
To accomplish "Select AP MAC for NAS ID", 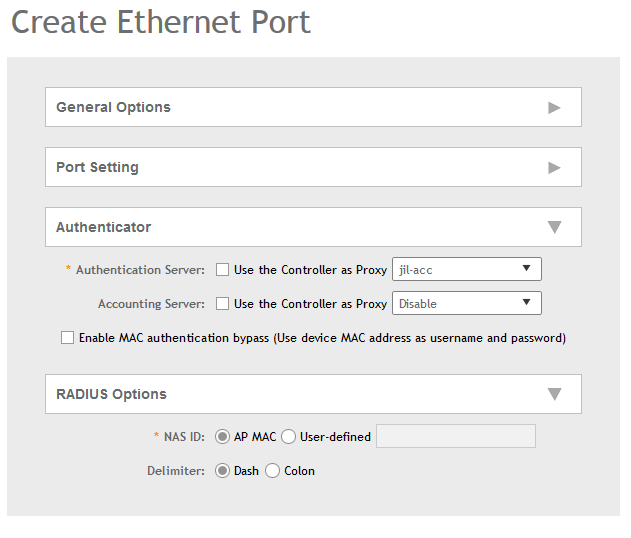I will point(222,437).
